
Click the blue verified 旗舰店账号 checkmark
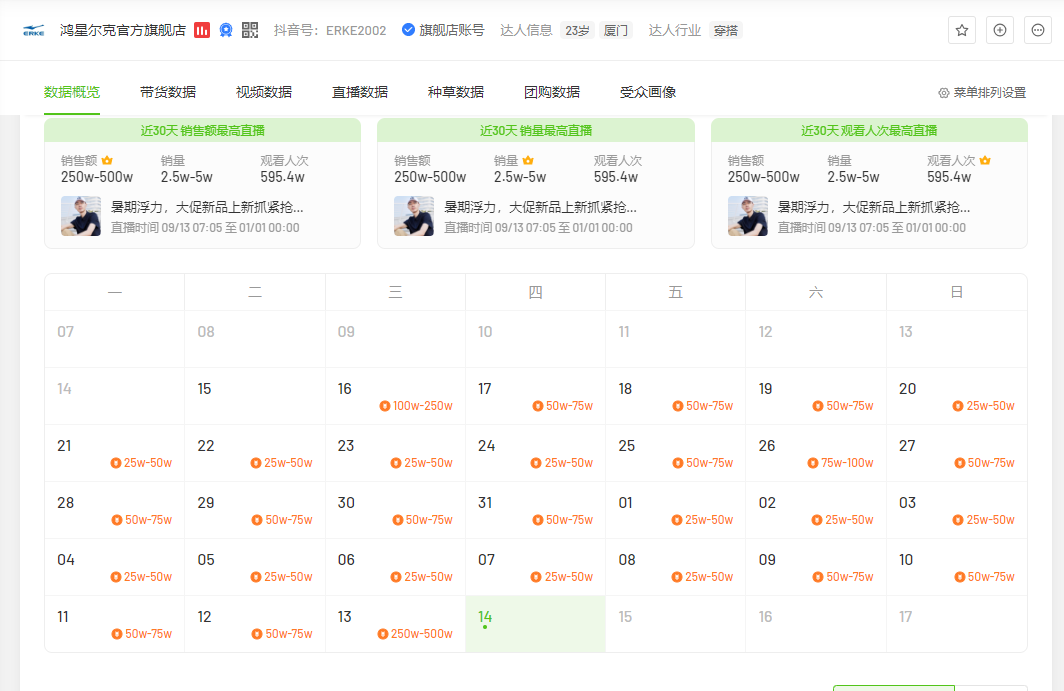408,30
